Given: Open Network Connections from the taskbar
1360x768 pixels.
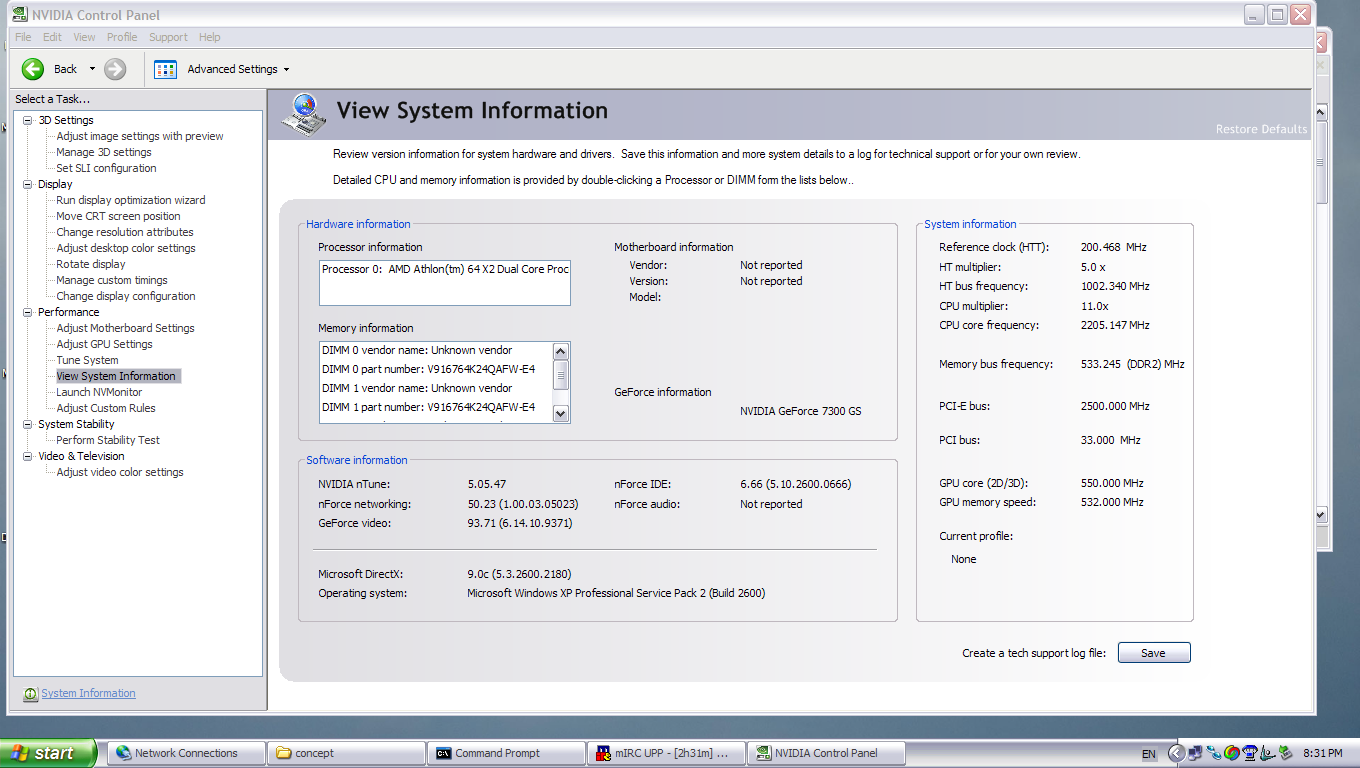Looking at the screenshot, I should pyautogui.click(x=186, y=753).
